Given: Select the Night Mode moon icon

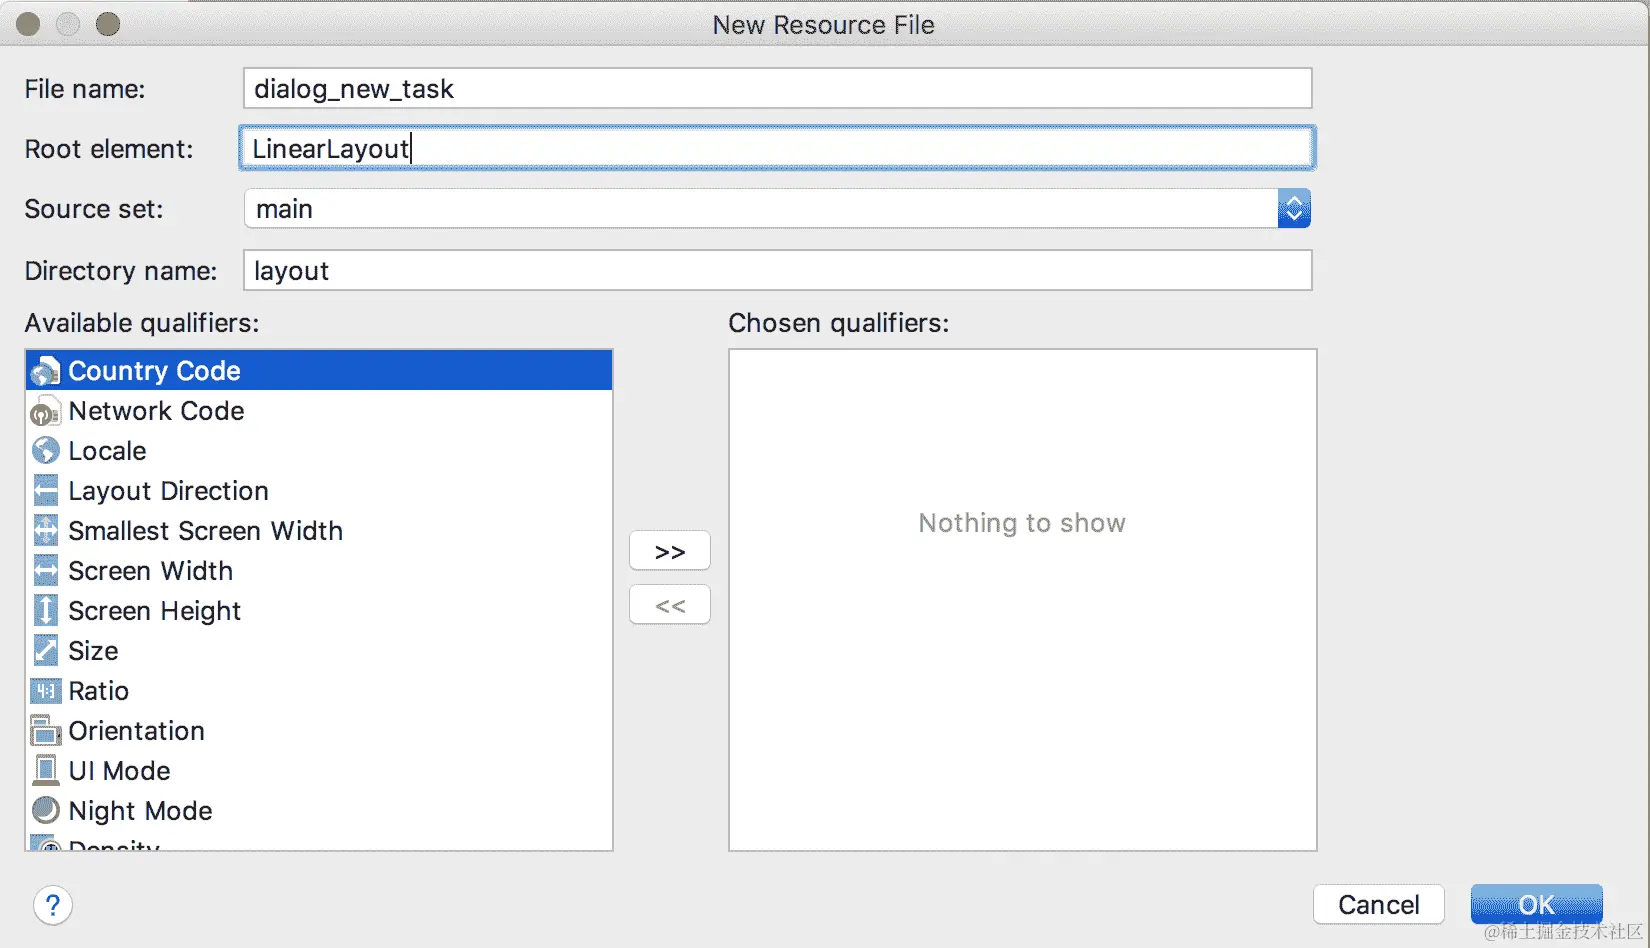Looking at the screenshot, I should [x=45, y=810].
